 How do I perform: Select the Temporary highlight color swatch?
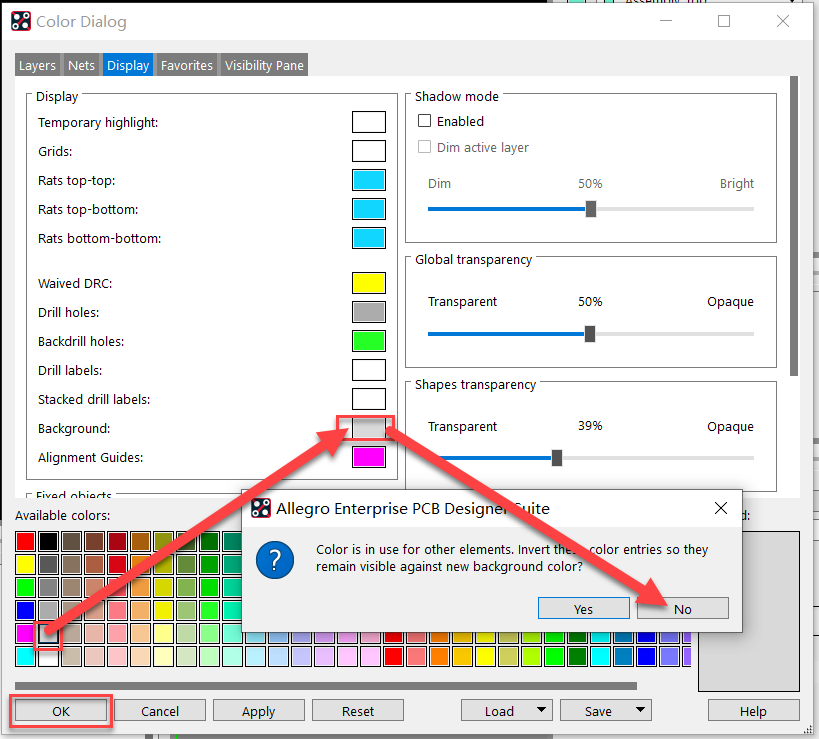tap(369, 122)
